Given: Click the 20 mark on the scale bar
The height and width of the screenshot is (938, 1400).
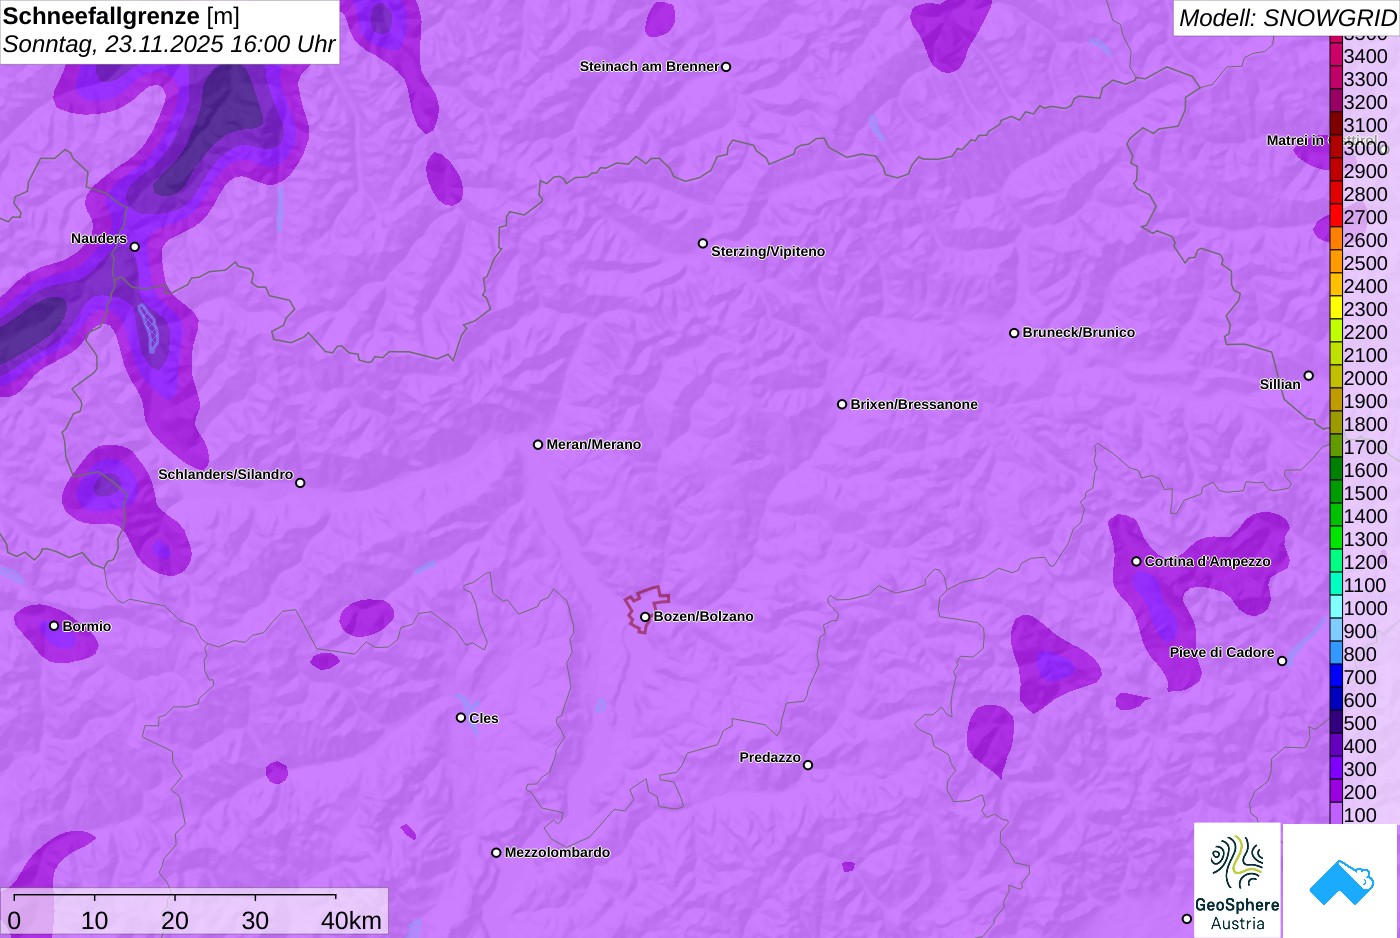Looking at the screenshot, I should pyautogui.click(x=175, y=920).
